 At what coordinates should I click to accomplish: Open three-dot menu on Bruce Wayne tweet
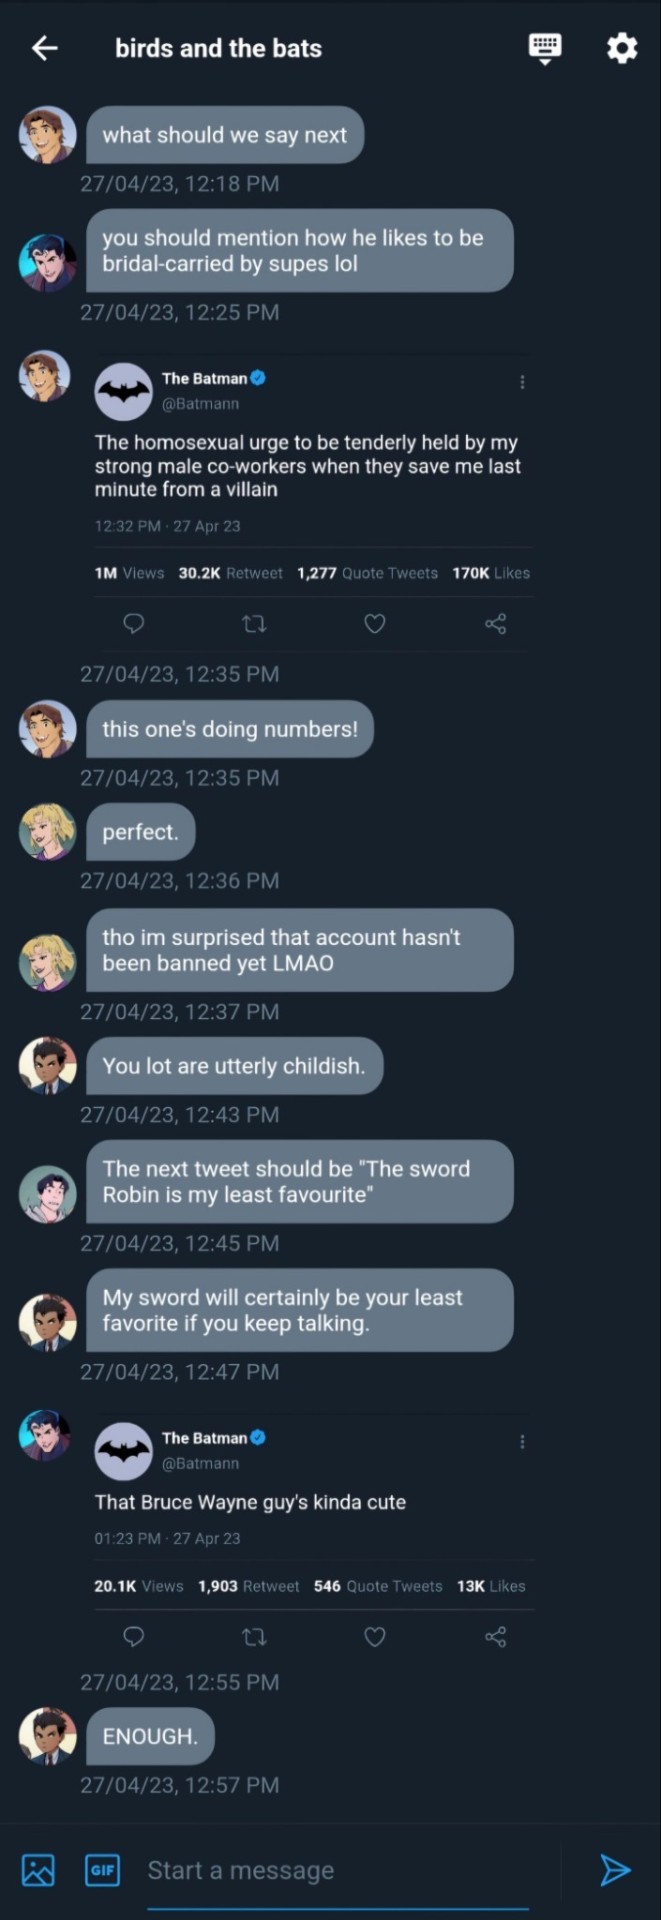pyautogui.click(x=522, y=1442)
